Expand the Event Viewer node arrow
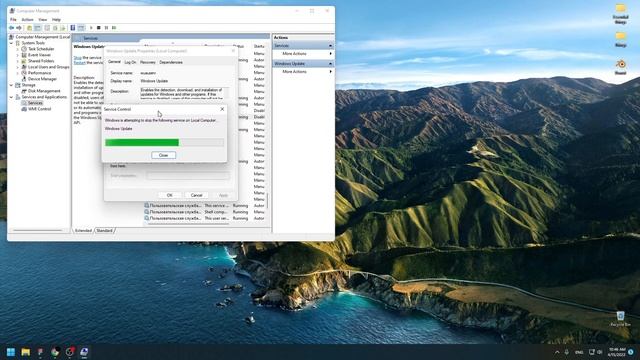The width and height of the screenshot is (640, 360). click(18, 55)
